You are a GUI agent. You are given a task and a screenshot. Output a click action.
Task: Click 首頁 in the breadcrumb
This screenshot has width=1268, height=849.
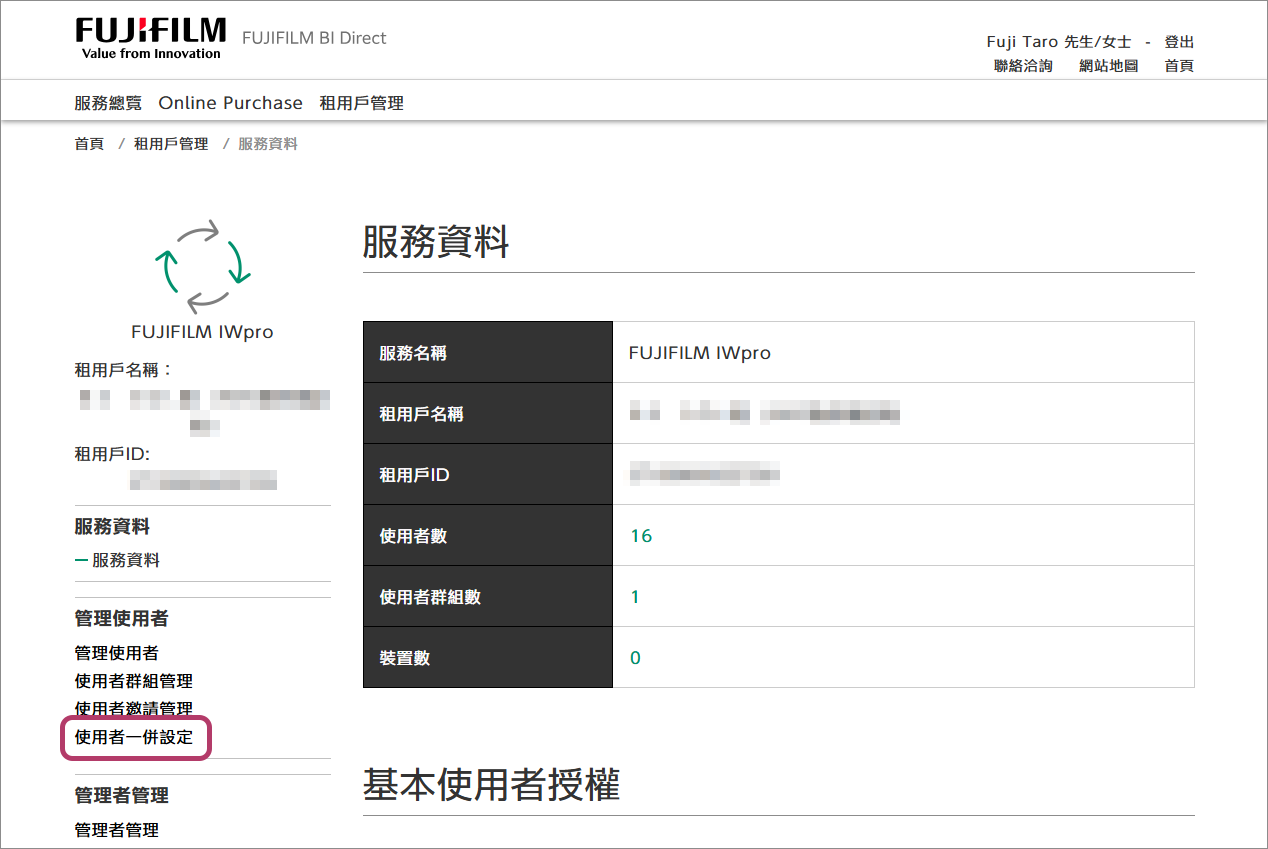[89, 144]
